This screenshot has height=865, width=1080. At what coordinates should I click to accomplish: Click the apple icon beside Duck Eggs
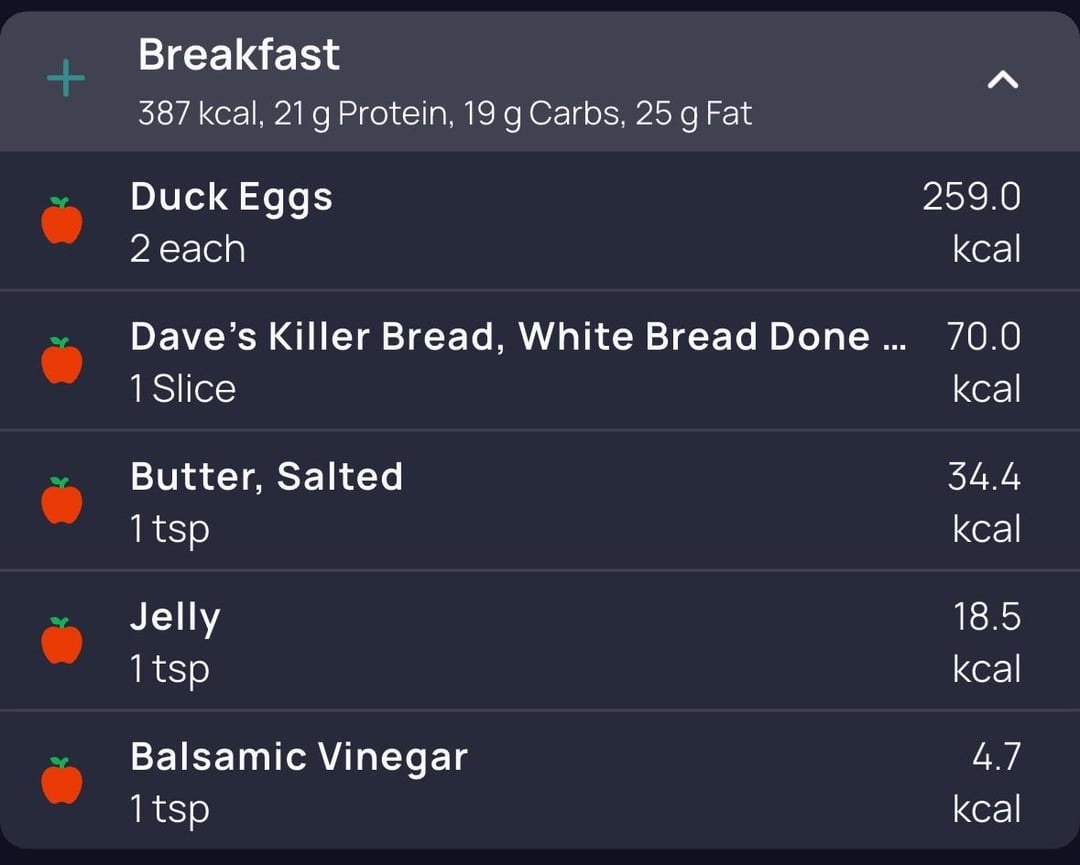(x=62, y=221)
